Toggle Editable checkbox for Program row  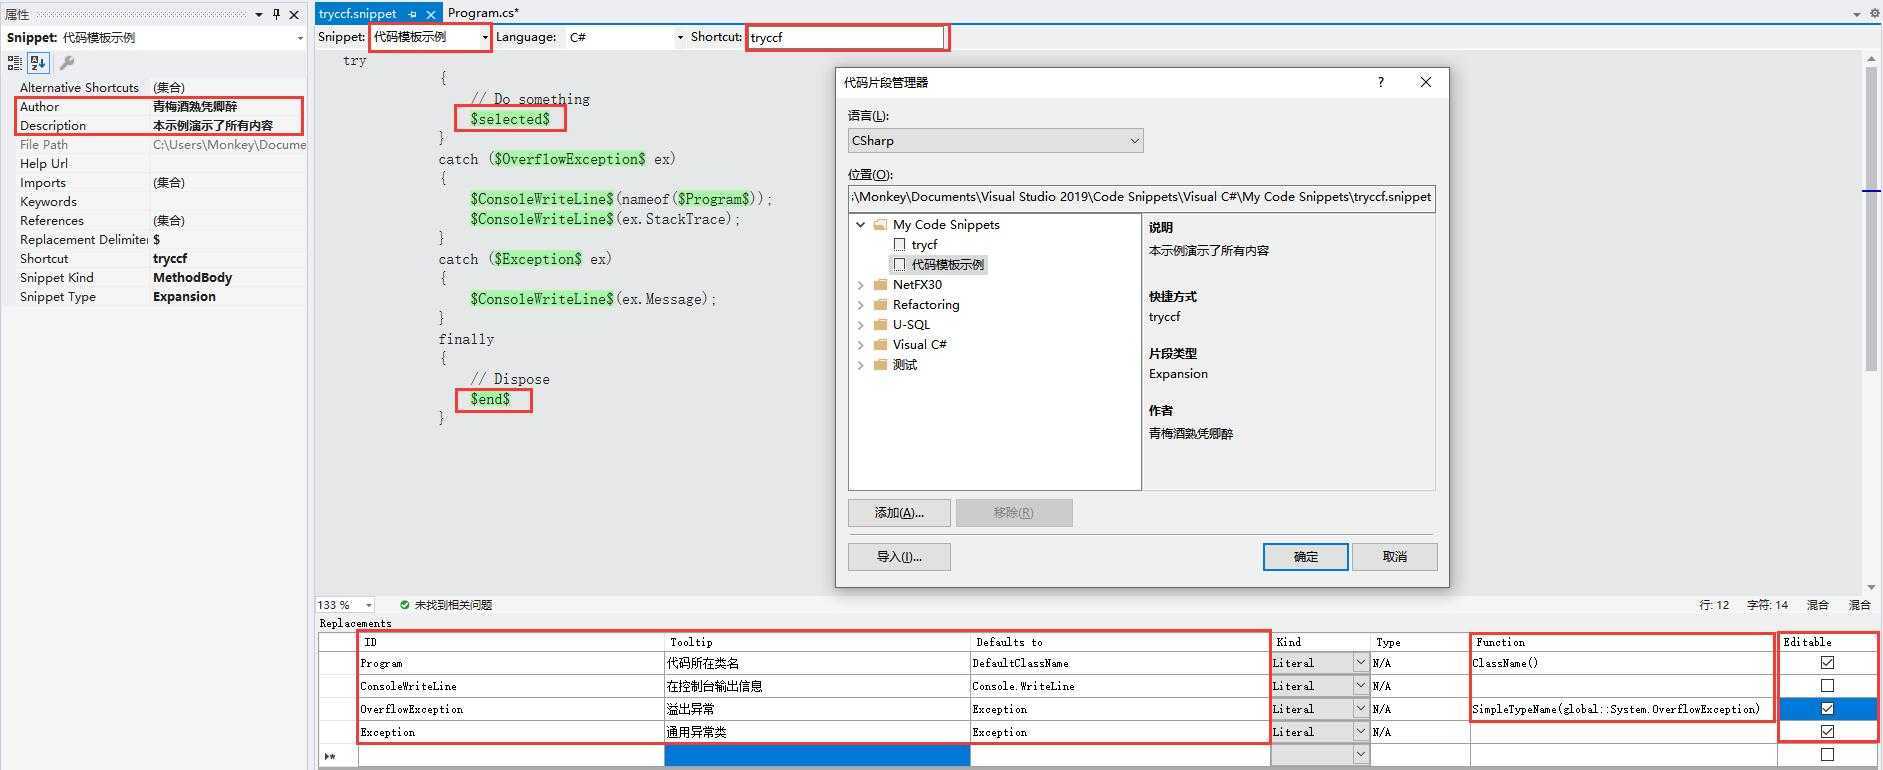tap(1827, 663)
